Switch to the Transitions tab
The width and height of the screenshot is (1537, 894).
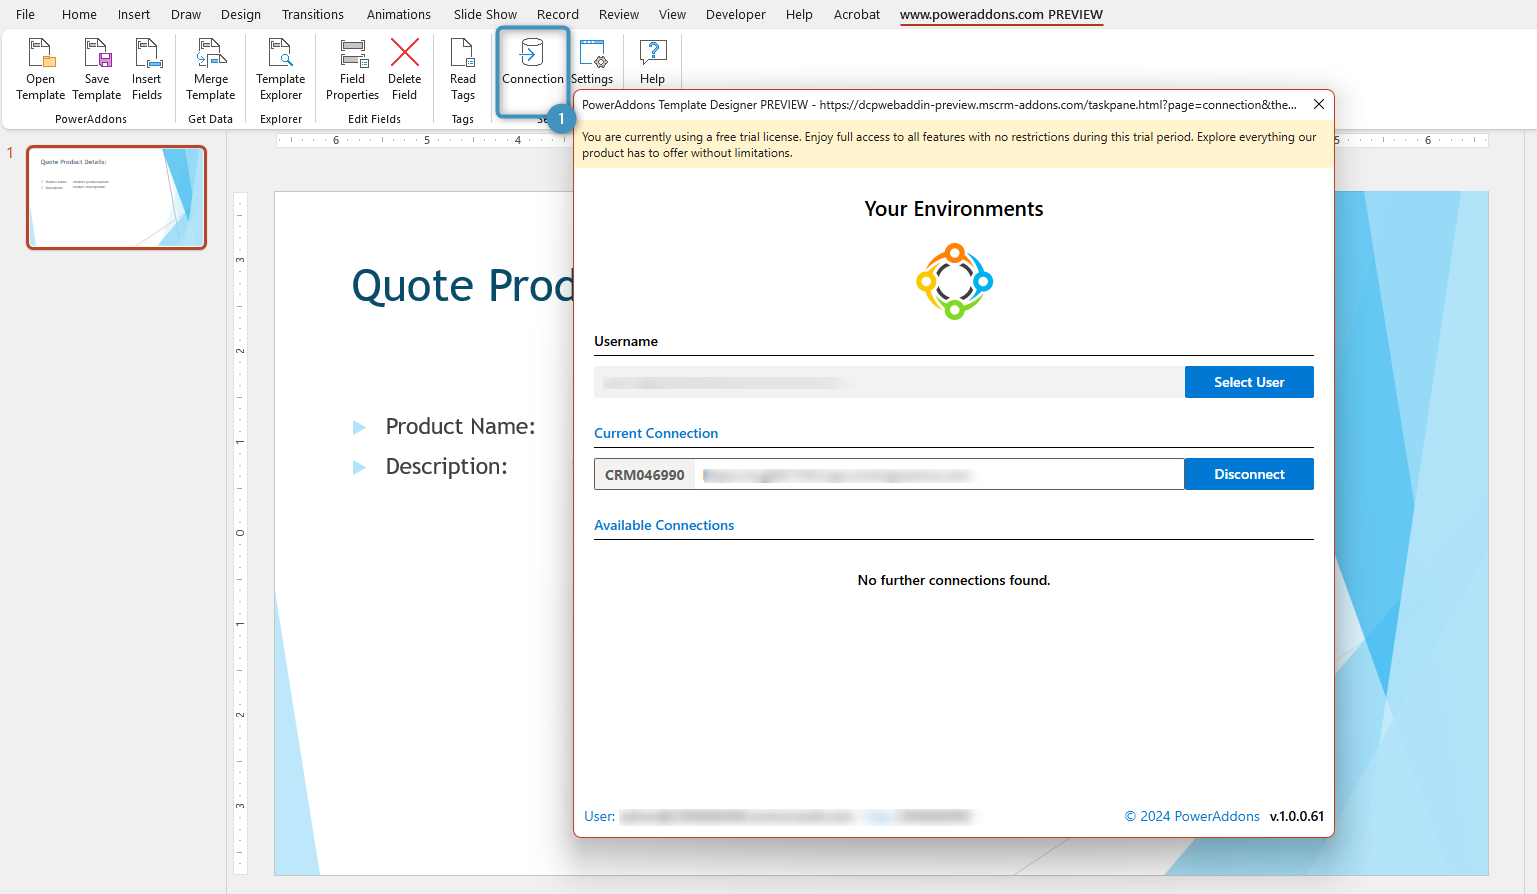coord(313,14)
